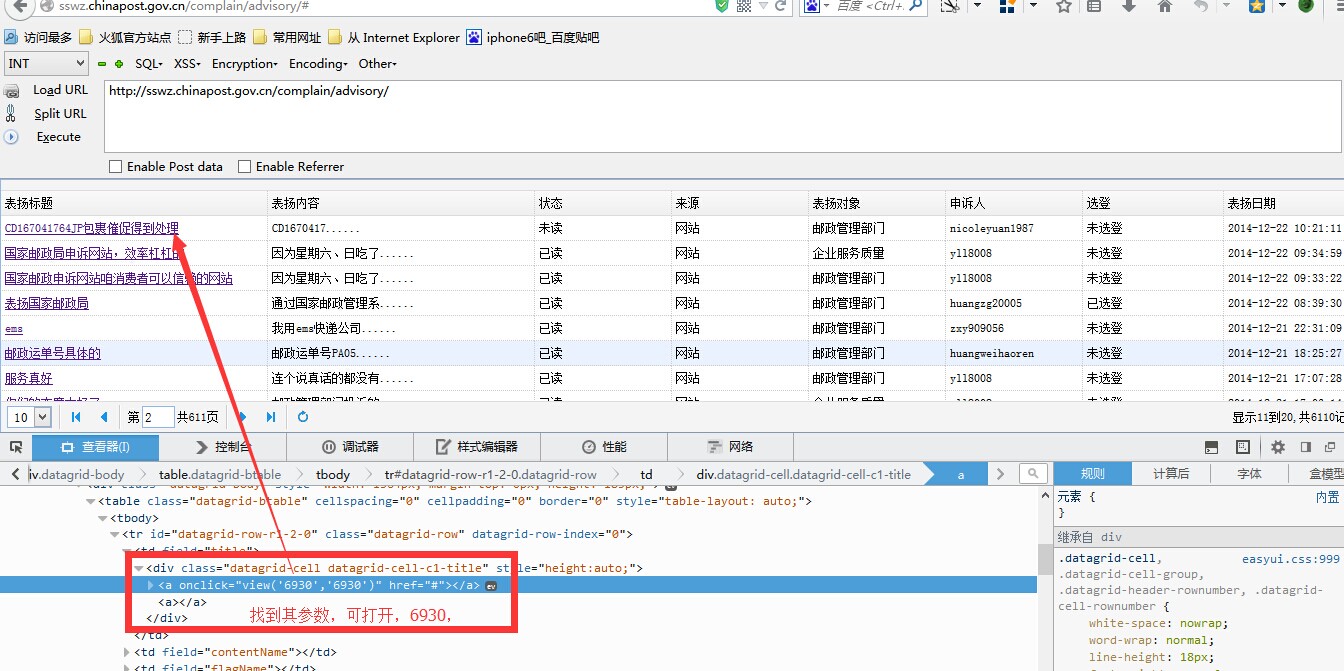This screenshot has height=671, width=1344.
Task: Expand the td contentName node
Action: [x=126, y=653]
